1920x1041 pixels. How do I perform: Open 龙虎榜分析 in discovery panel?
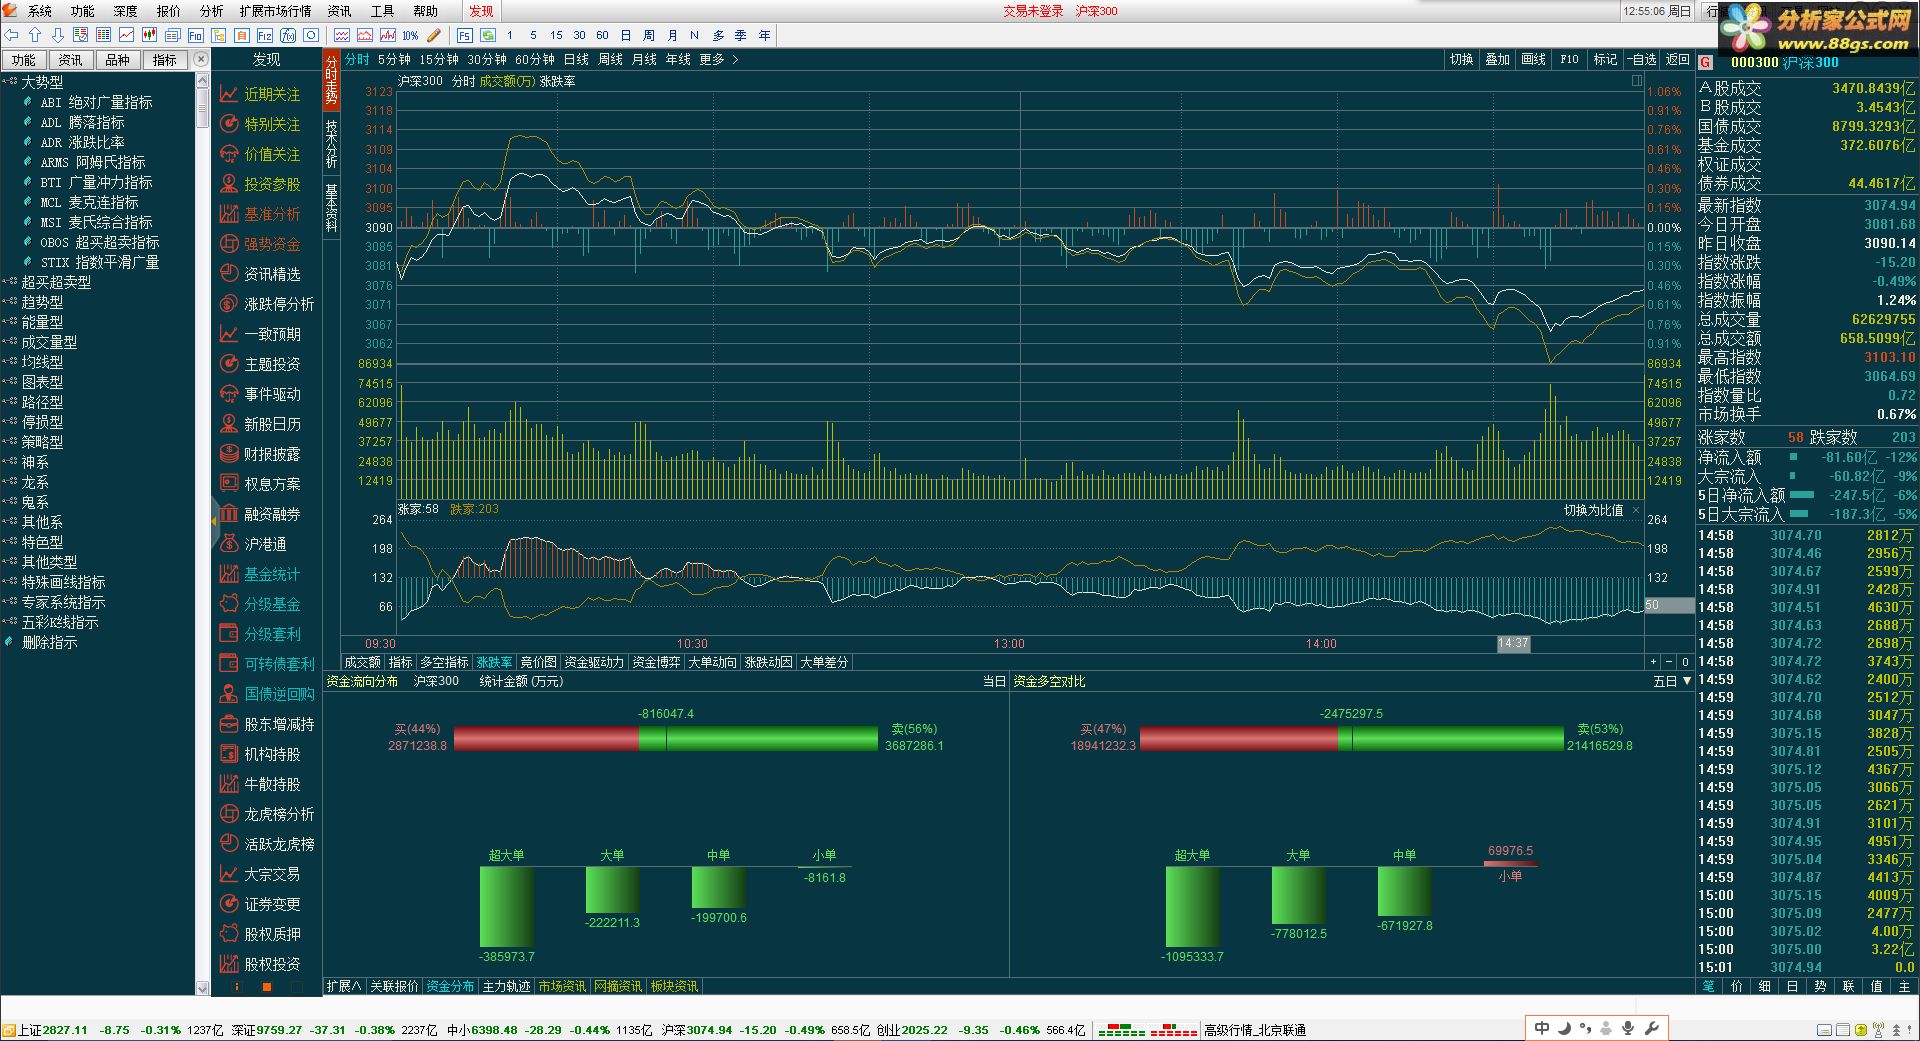point(279,814)
